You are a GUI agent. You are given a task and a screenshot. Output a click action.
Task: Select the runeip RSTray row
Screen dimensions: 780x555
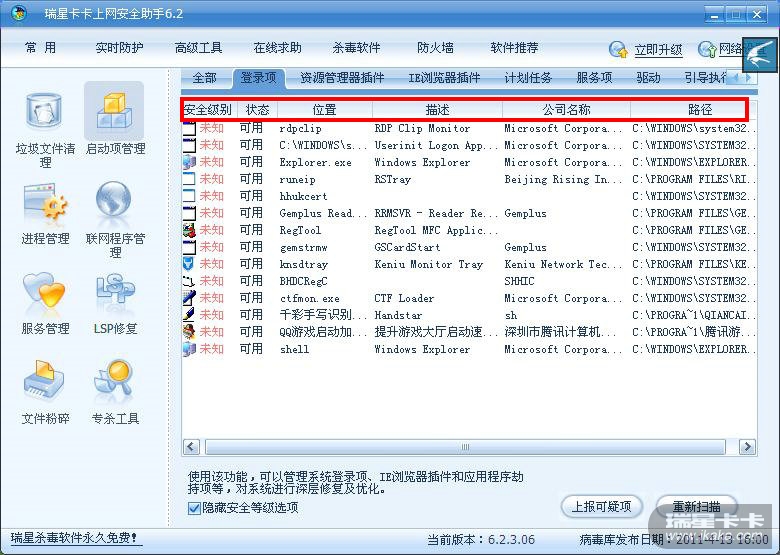coord(469,179)
